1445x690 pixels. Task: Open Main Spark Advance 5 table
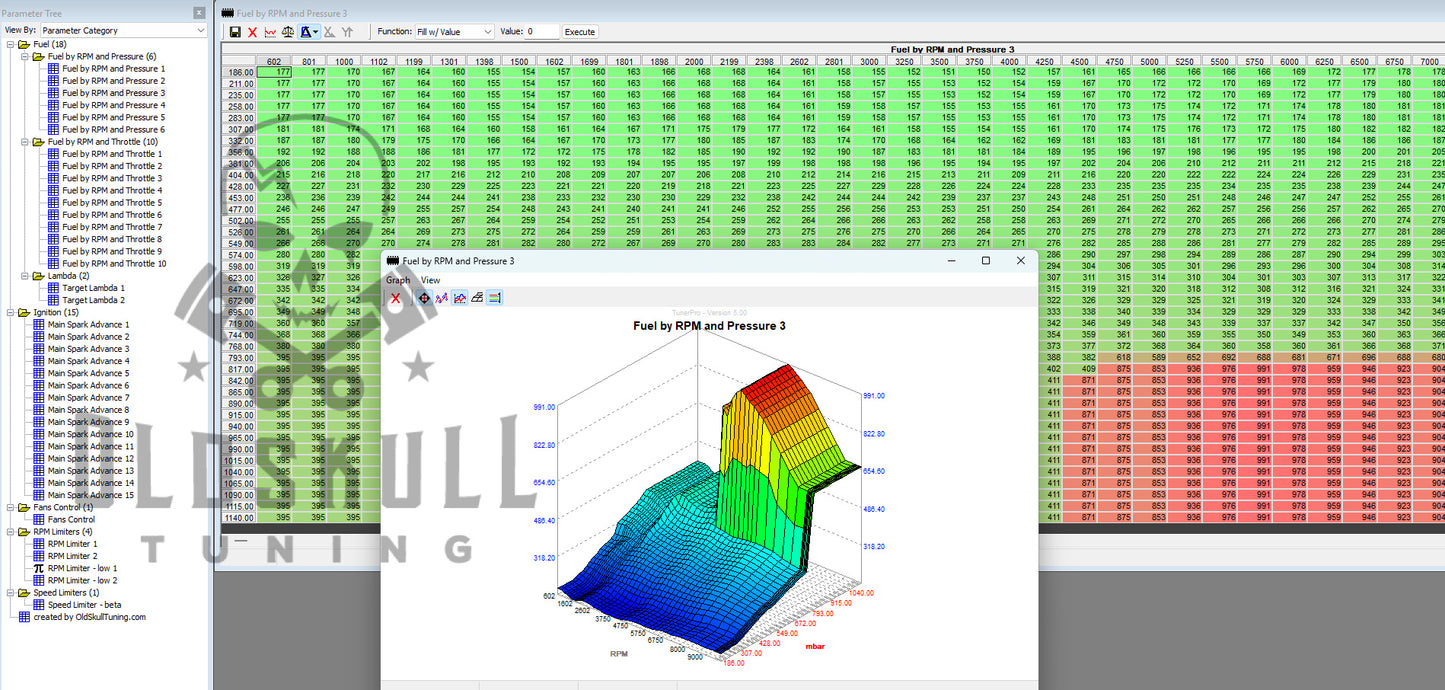coord(88,373)
